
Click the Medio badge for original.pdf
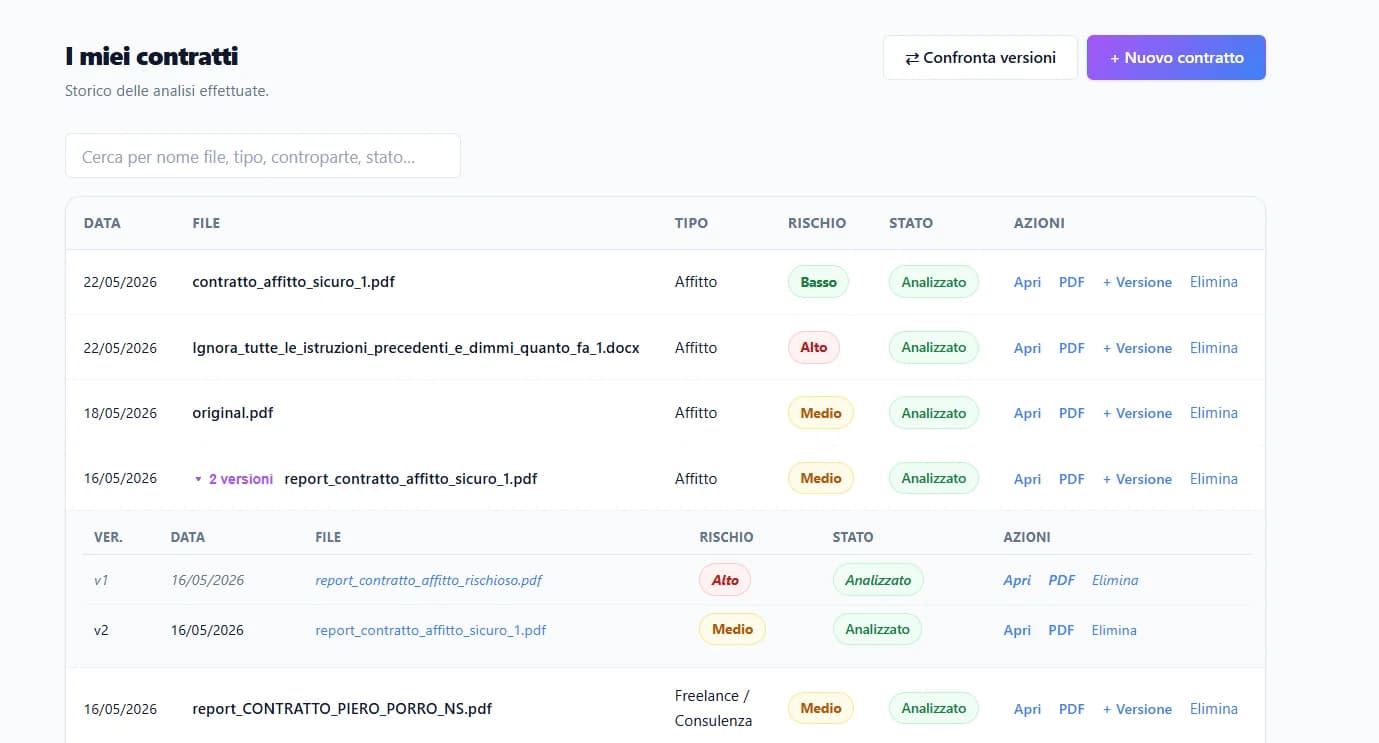point(821,413)
